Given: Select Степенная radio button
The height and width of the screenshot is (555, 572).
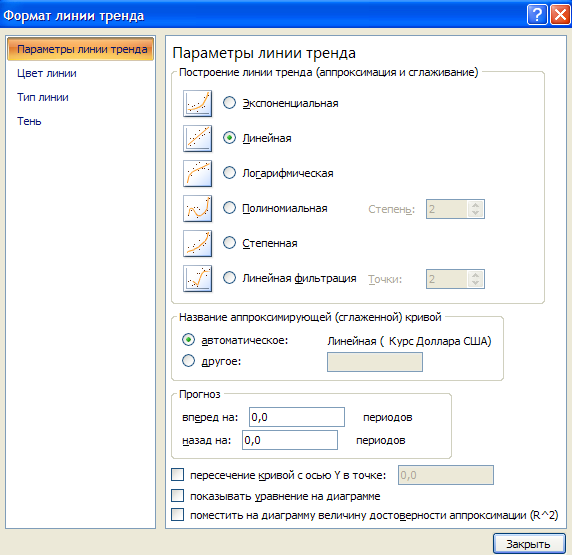Looking at the screenshot, I should click(229, 243).
